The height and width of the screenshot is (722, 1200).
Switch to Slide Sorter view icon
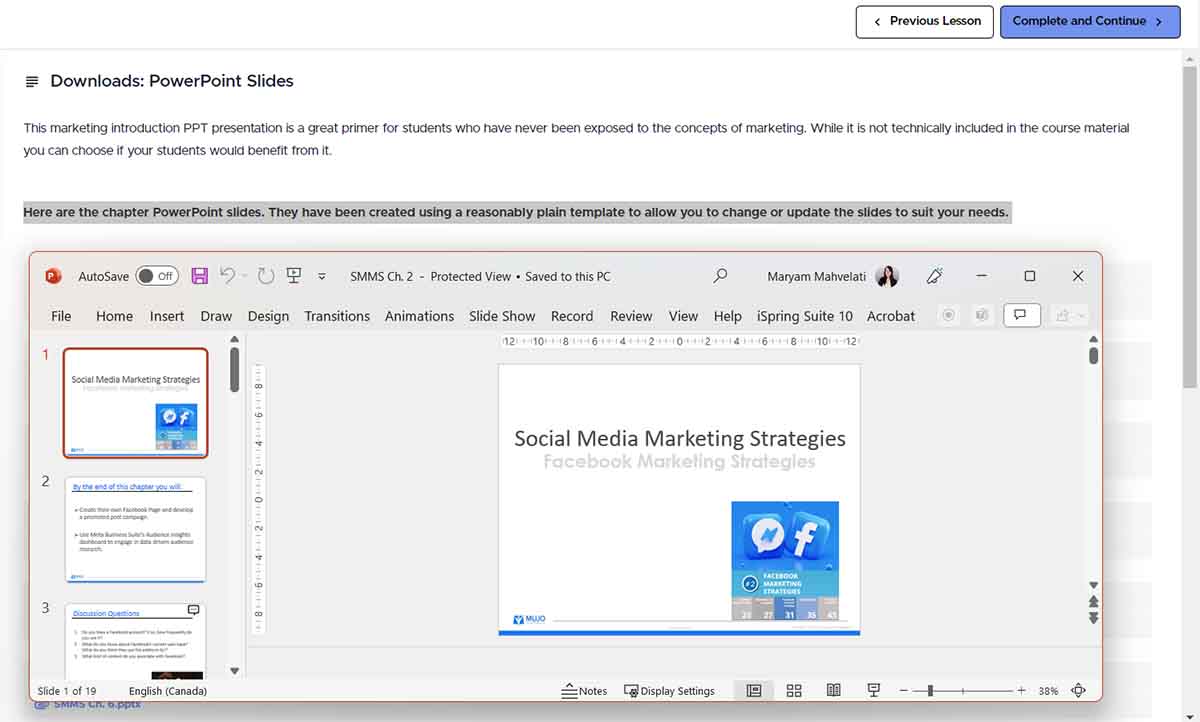point(794,690)
